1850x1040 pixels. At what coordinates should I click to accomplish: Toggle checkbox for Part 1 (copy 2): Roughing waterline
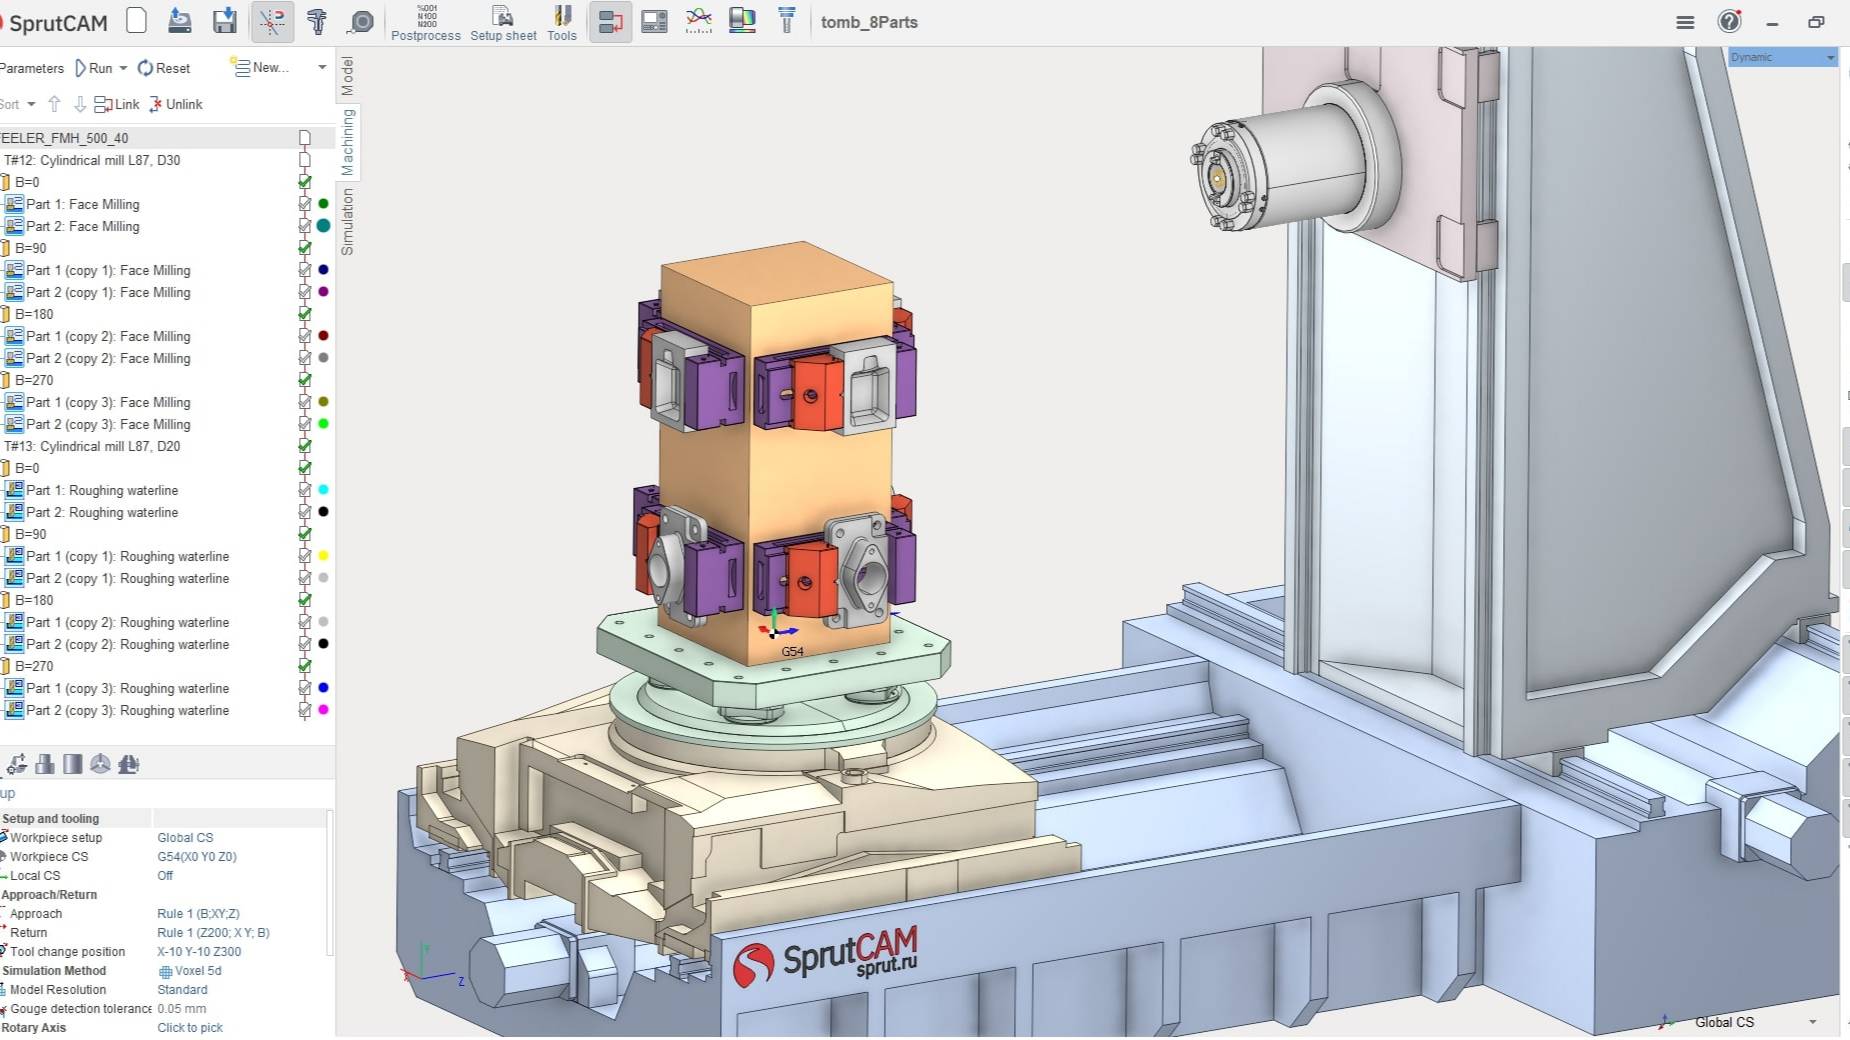click(305, 622)
